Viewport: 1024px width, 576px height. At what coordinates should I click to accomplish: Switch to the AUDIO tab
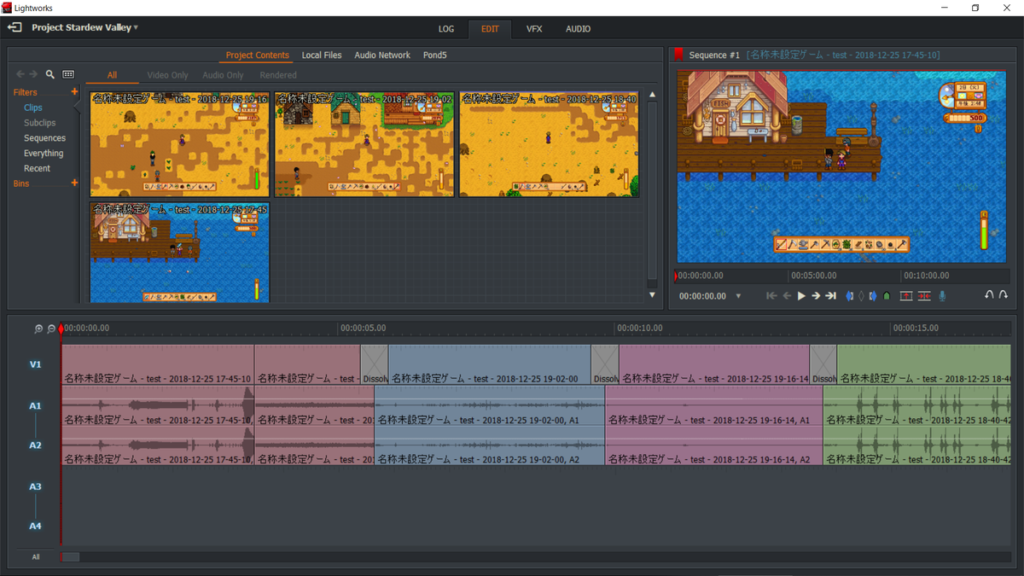[578, 29]
